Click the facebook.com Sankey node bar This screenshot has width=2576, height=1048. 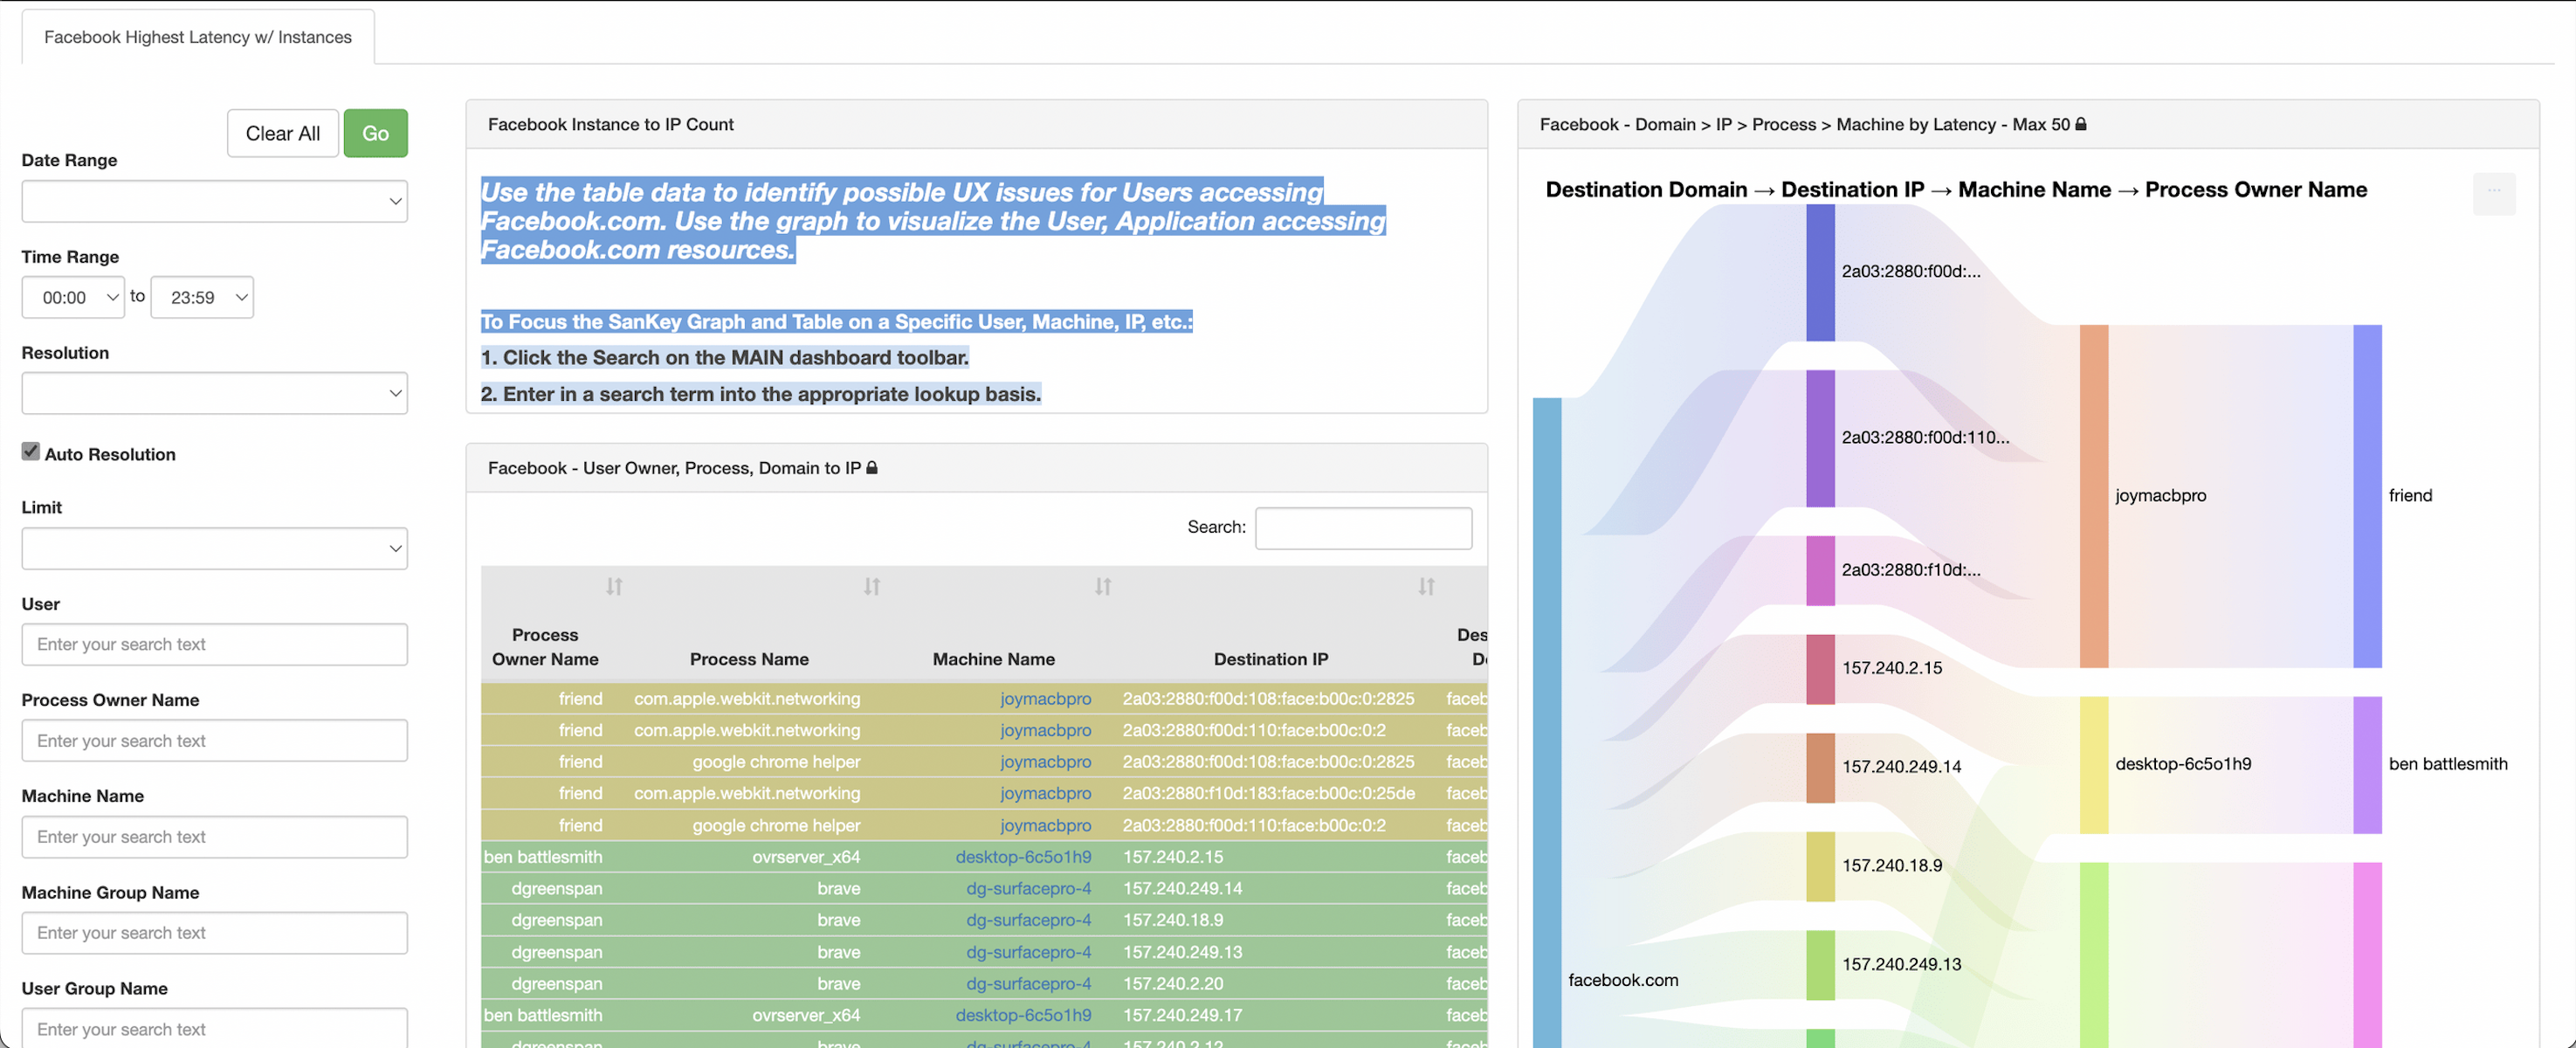(x=1546, y=722)
